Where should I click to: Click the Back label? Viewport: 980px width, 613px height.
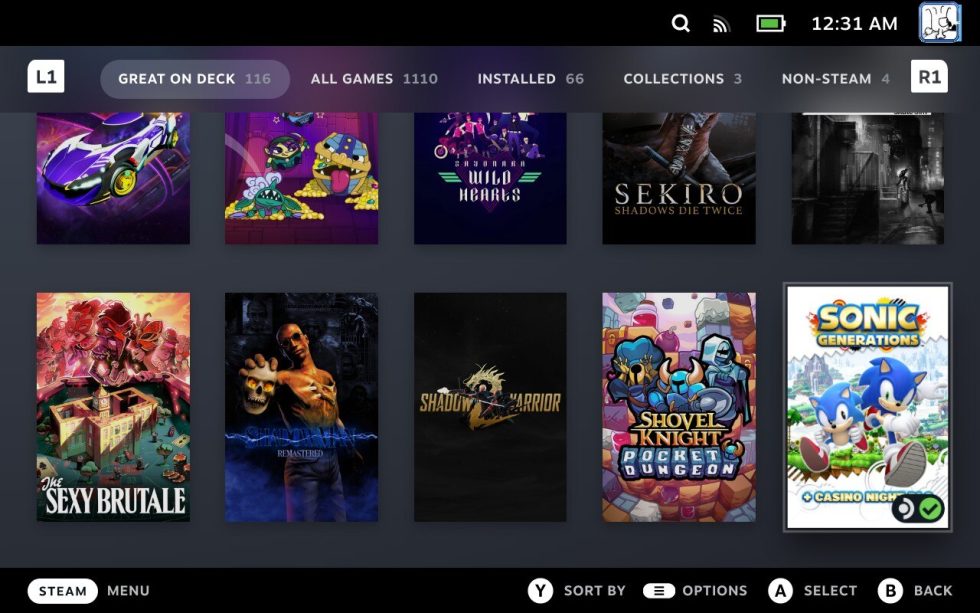(x=933, y=591)
